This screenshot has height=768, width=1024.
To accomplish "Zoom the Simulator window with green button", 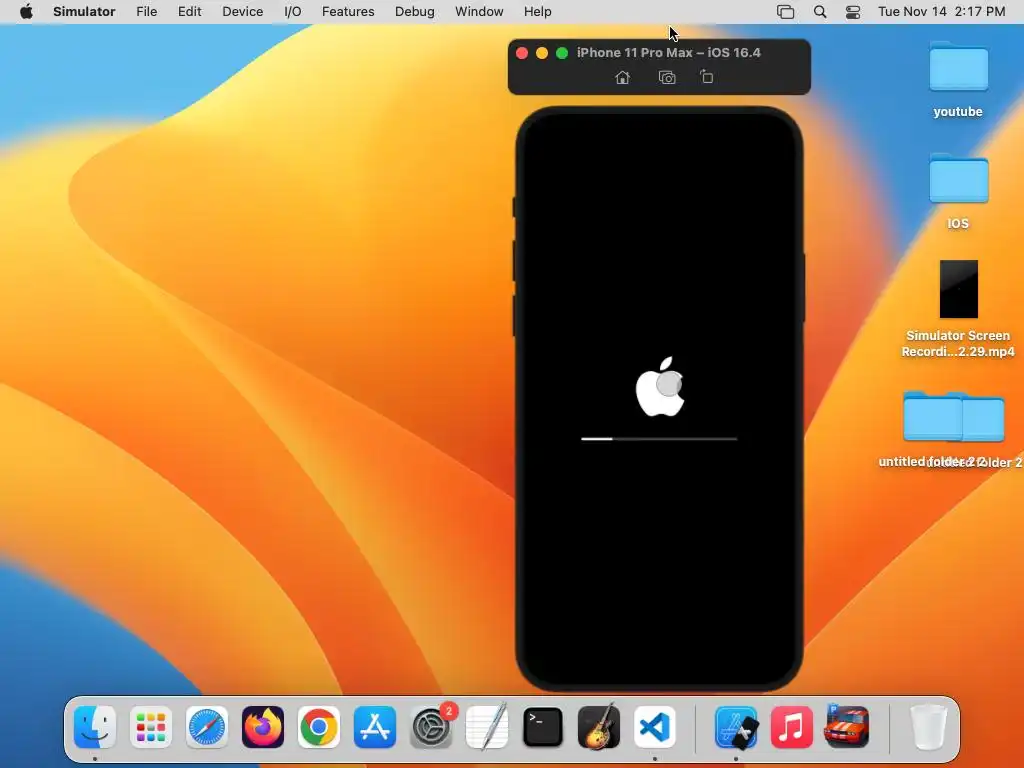I will pos(562,53).
